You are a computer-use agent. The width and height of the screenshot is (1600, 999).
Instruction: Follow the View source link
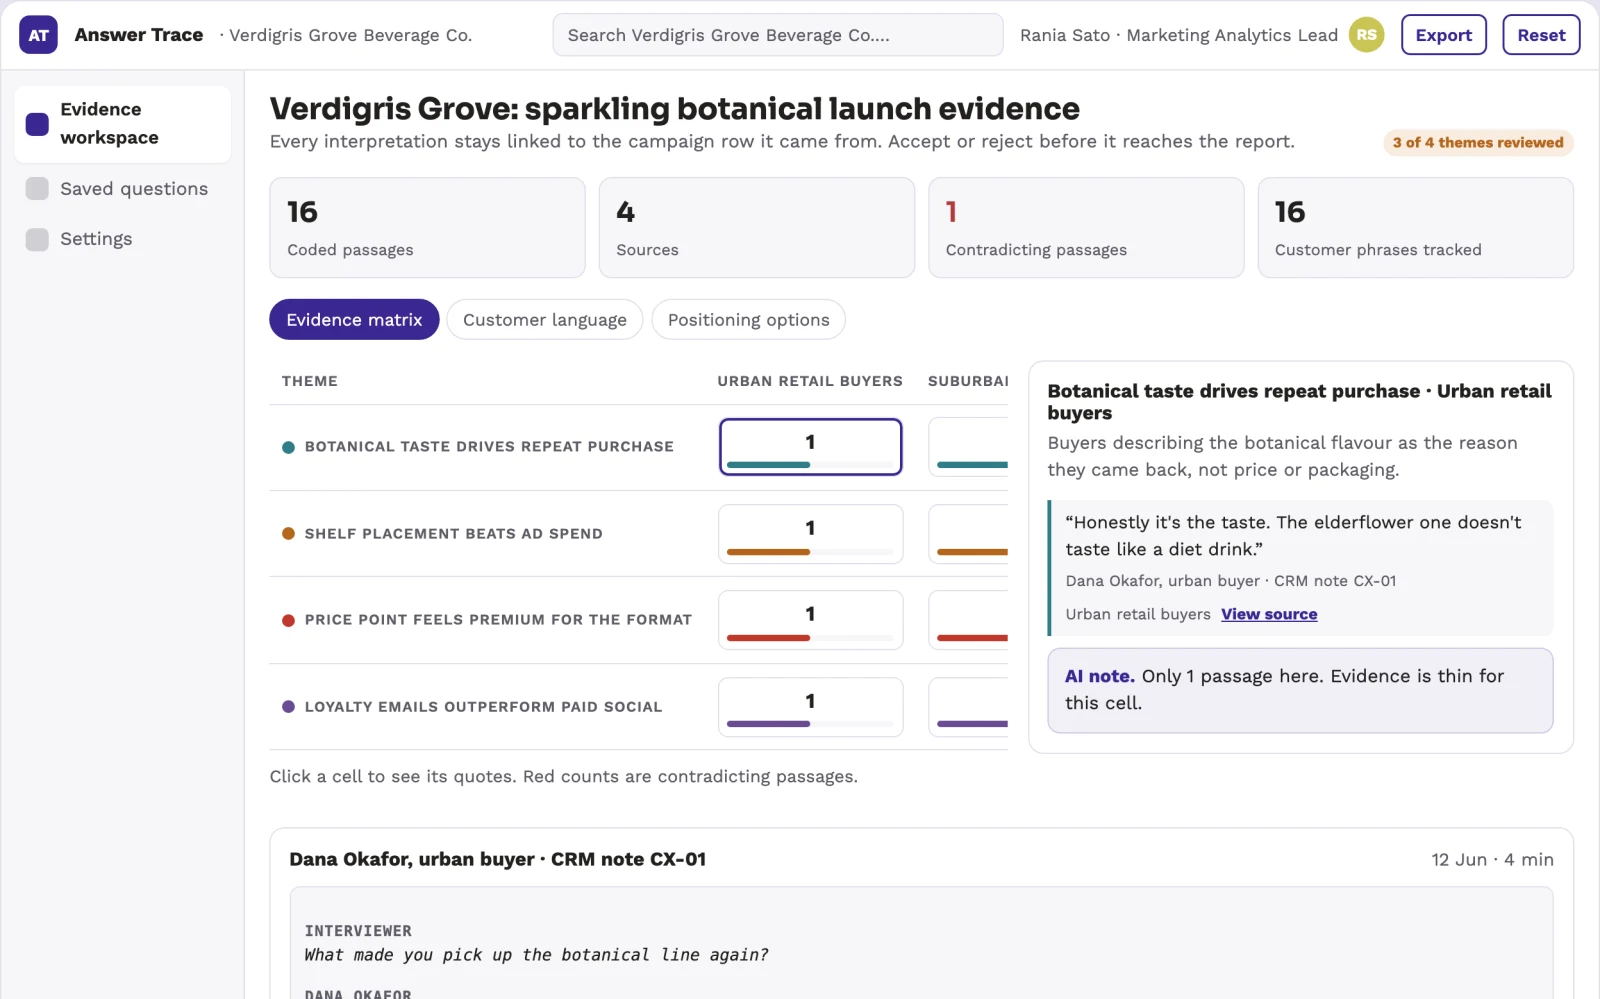1269,614
